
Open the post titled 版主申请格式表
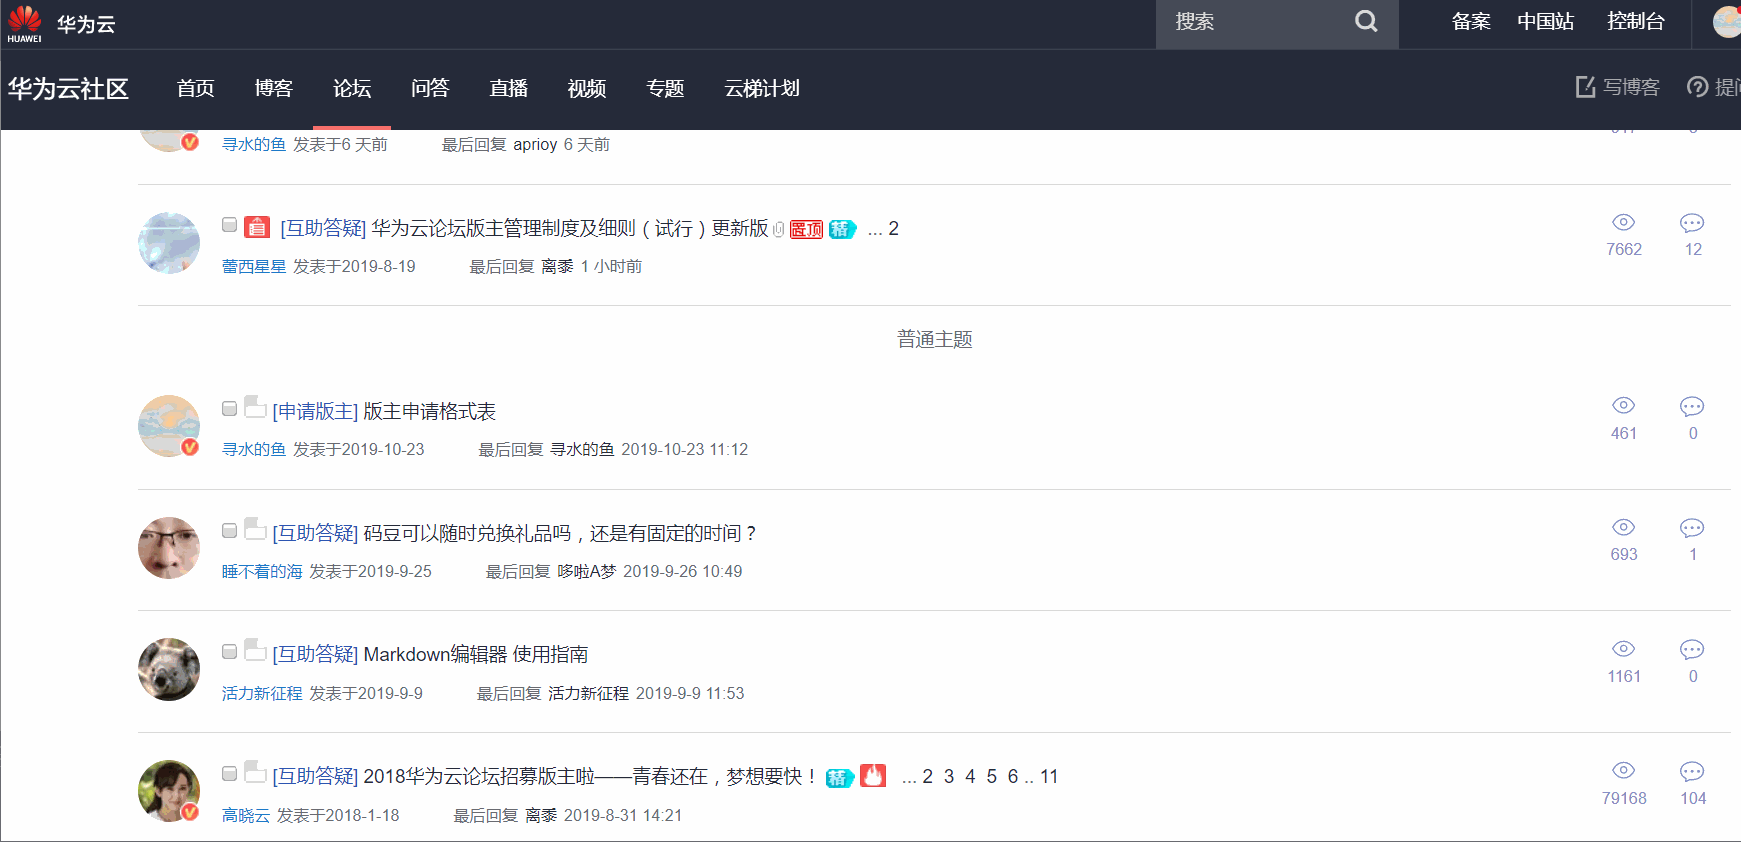[x=429, y=411]
